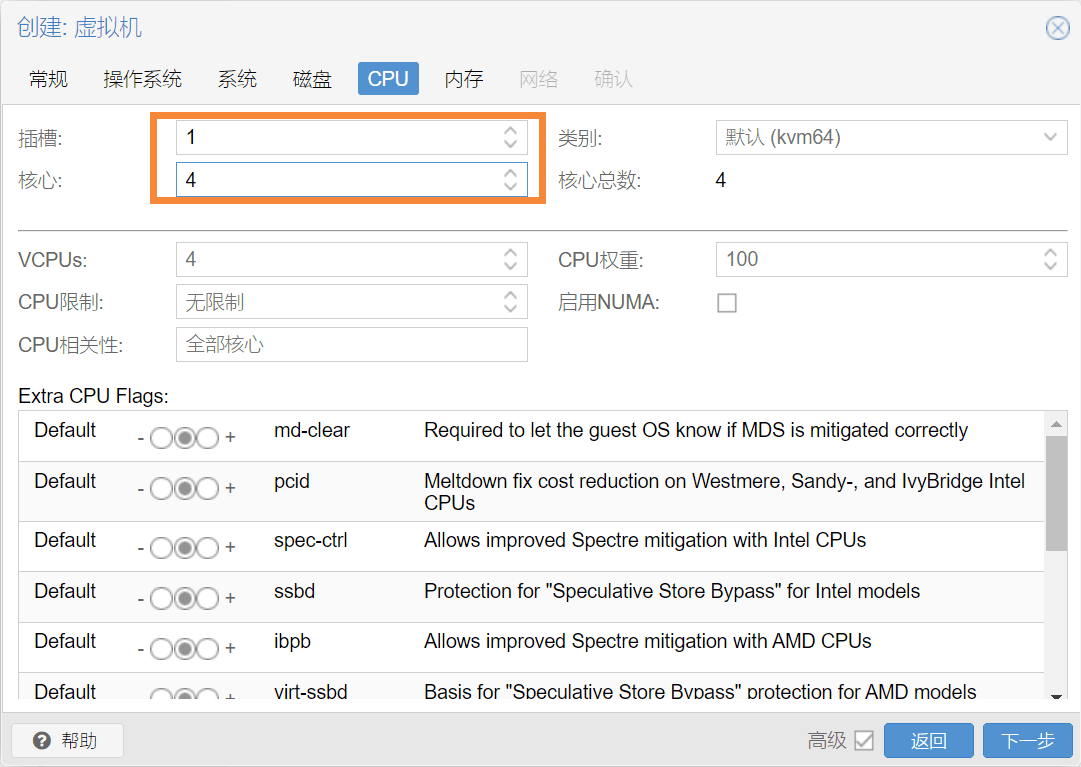
Task: Click the 返回 back button
Action: tap(929, 741)
